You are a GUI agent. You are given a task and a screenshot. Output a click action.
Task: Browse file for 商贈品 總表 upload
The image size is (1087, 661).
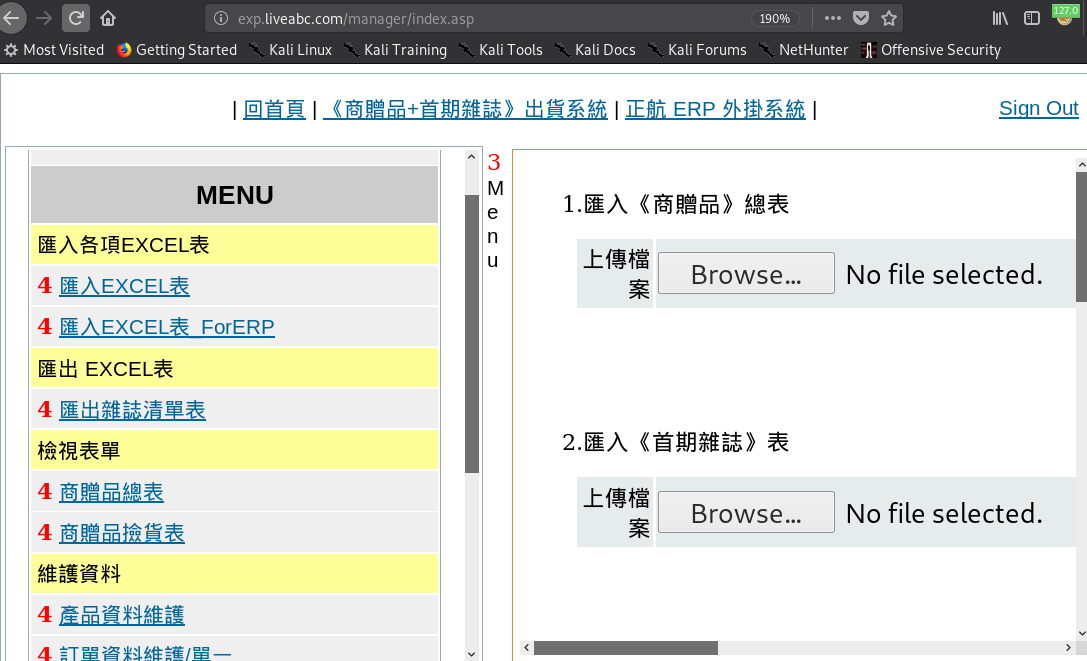[746, 273]
